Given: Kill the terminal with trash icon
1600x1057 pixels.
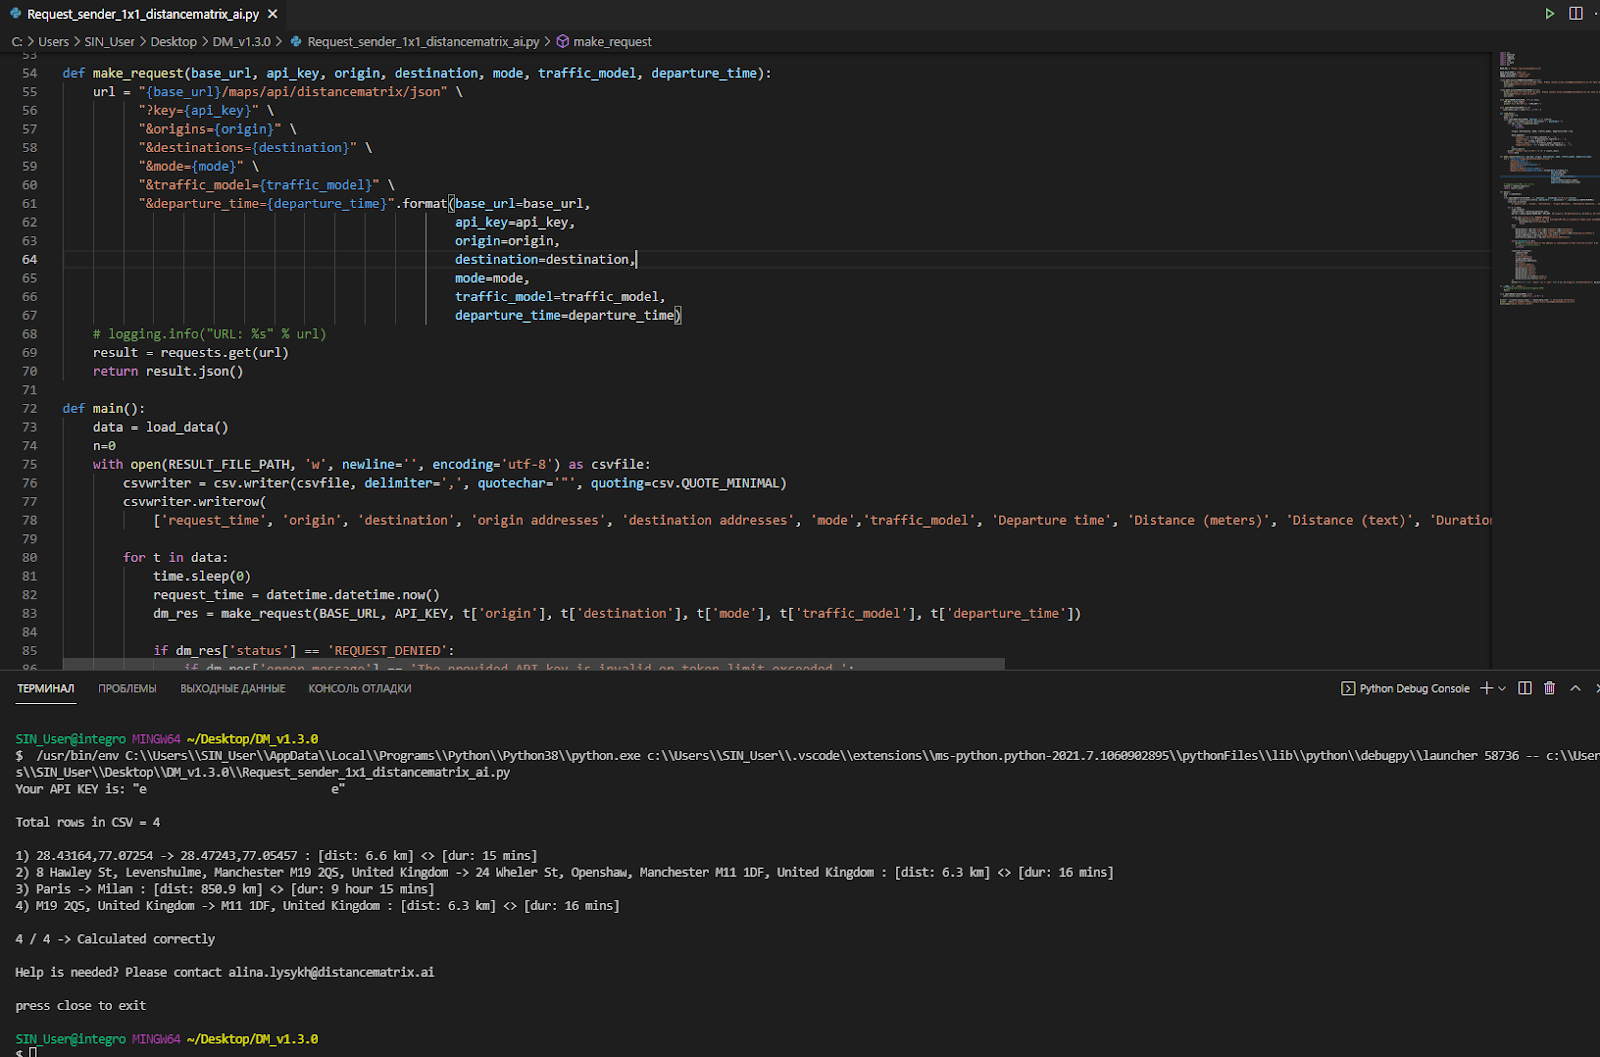Looking at the screenshot, I should coord(1549,688).
